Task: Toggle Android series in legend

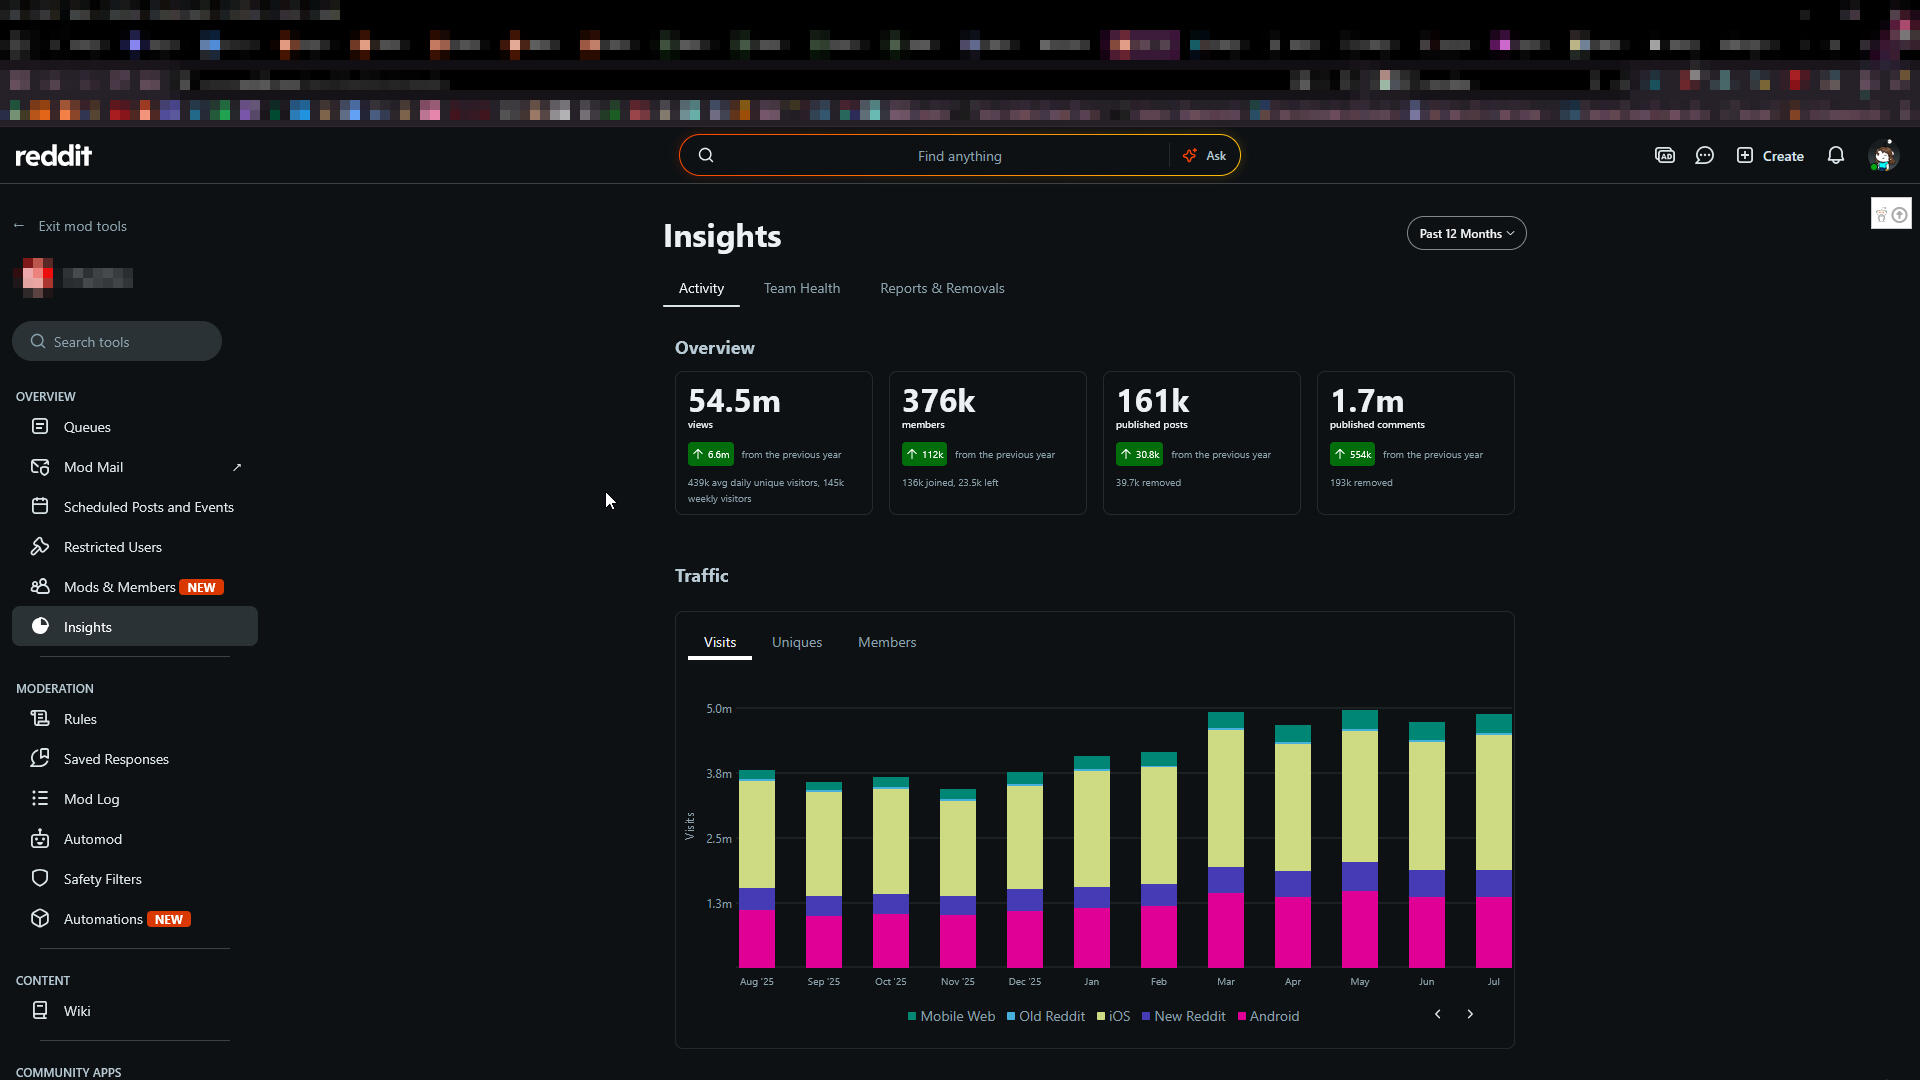Action: click(1269, 1016)
